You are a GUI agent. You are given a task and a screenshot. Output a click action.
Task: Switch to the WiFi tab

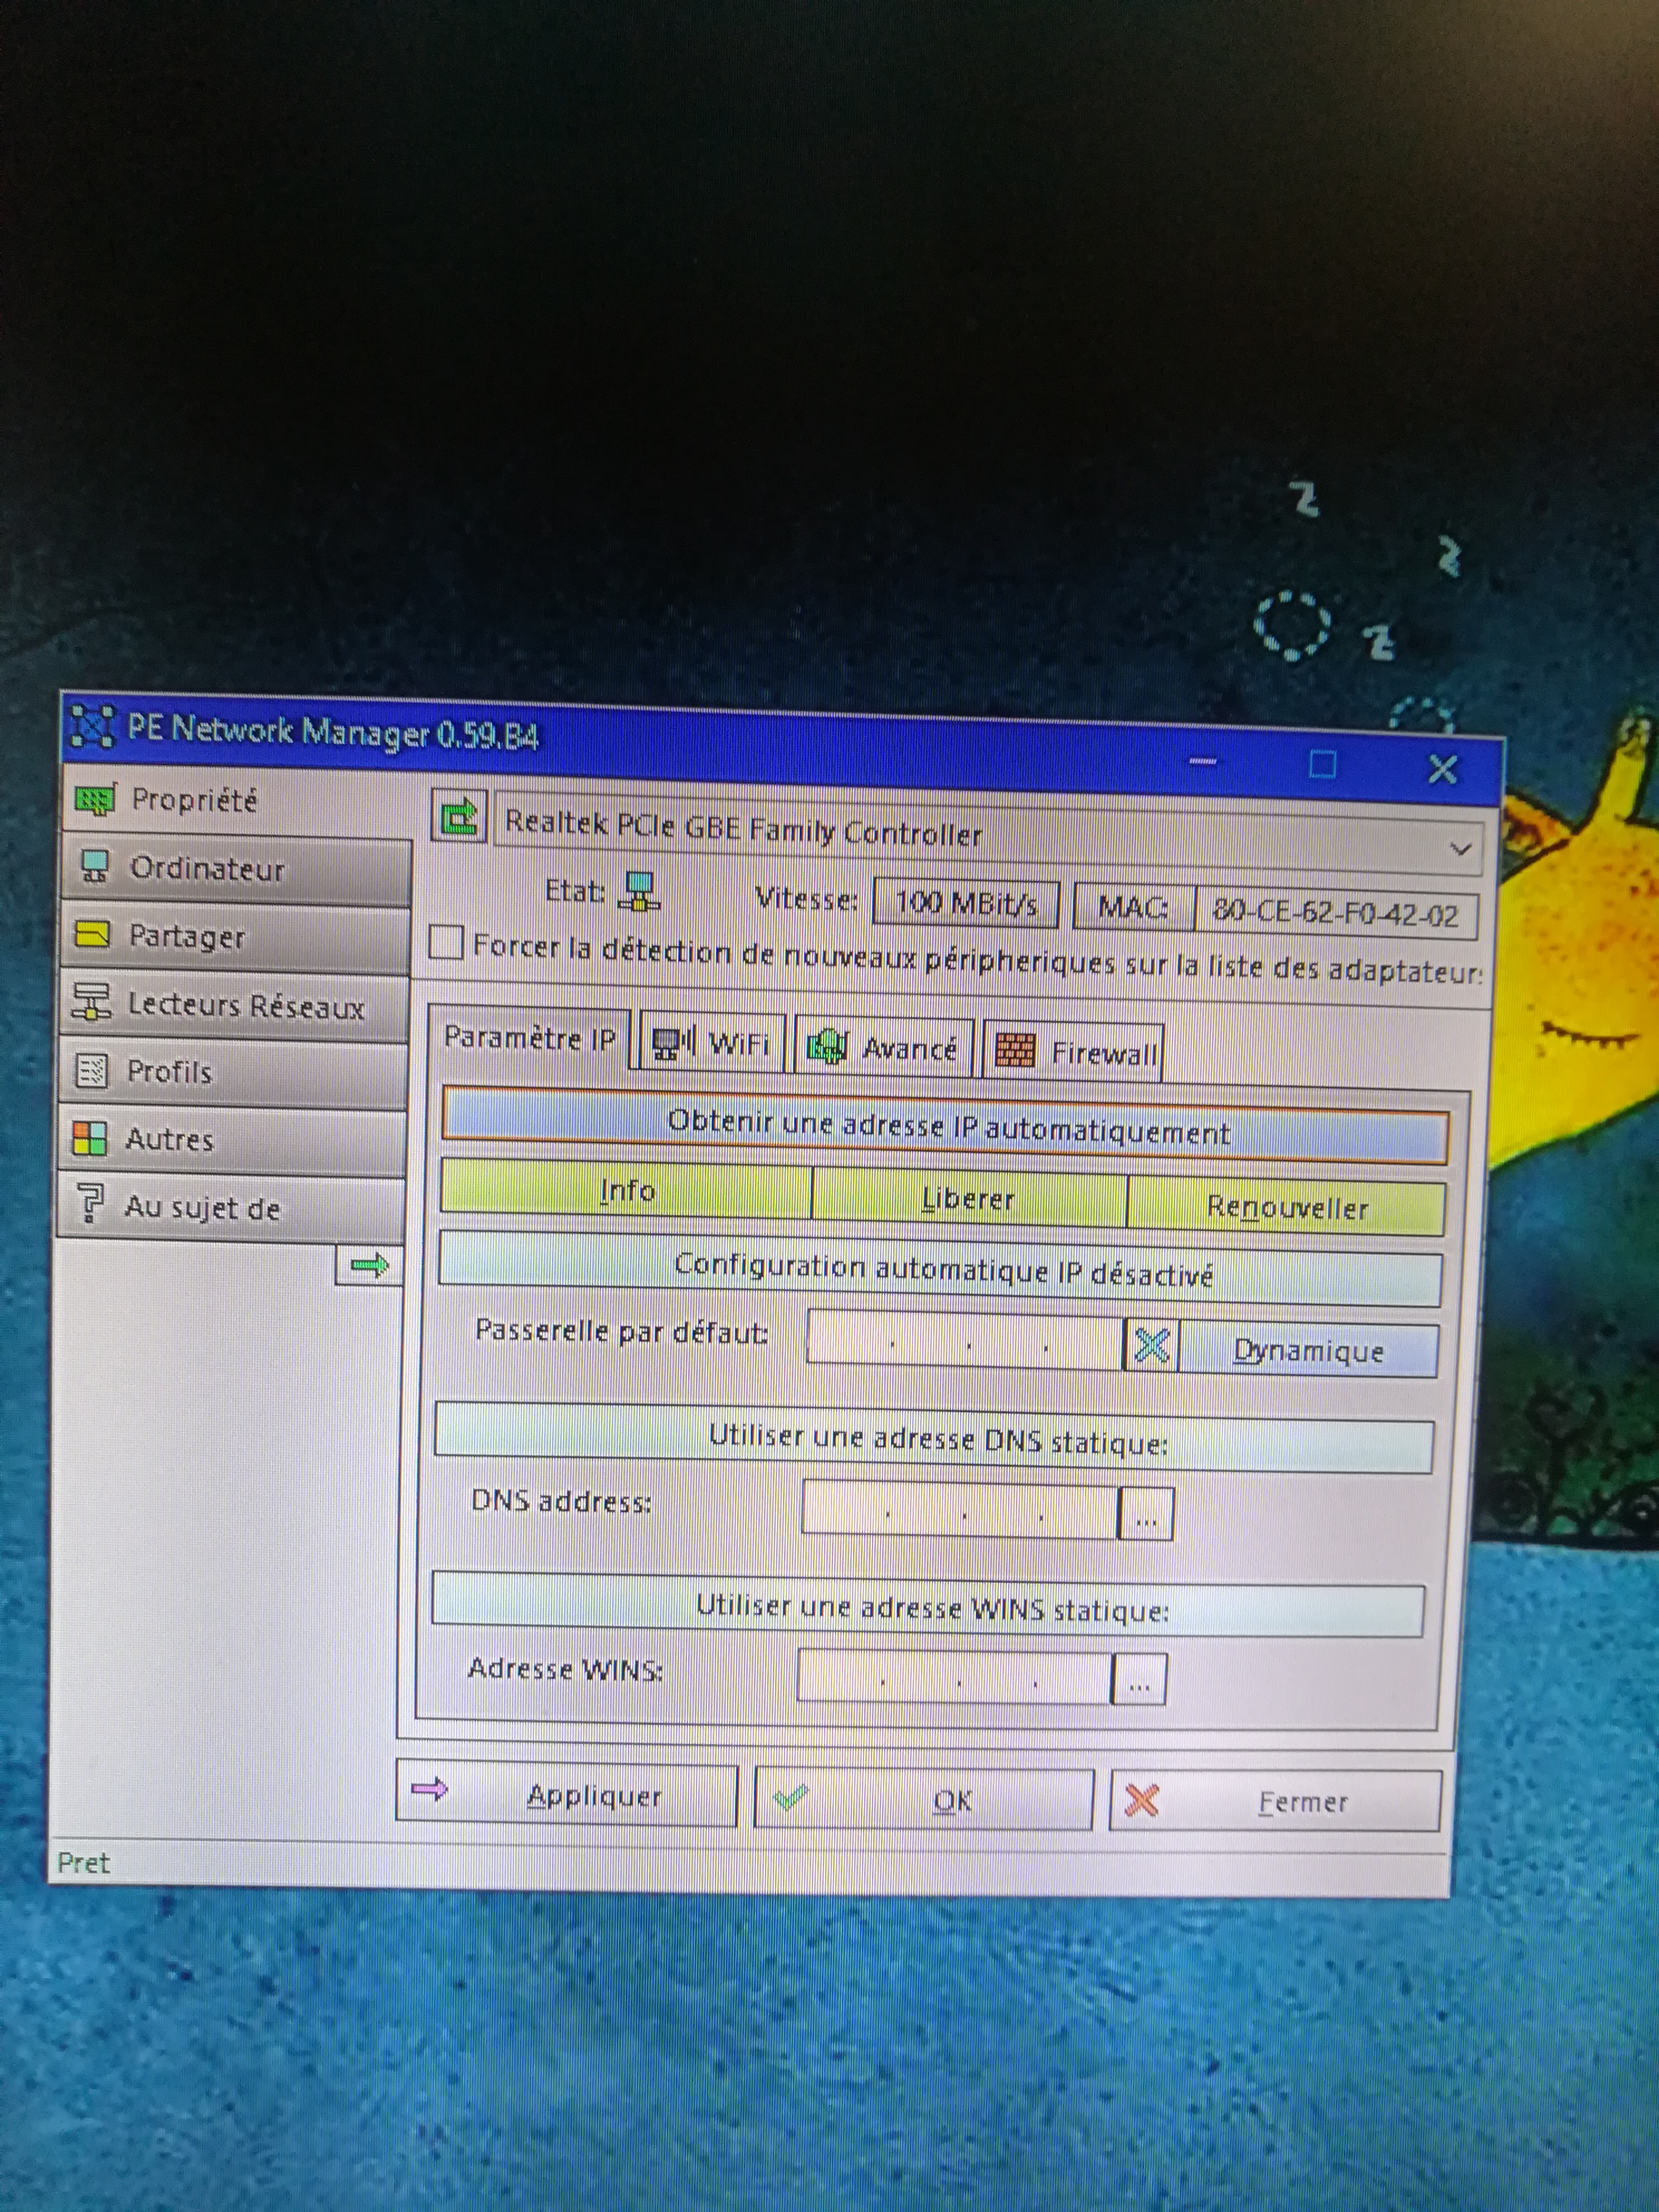tap(712, 1043)
